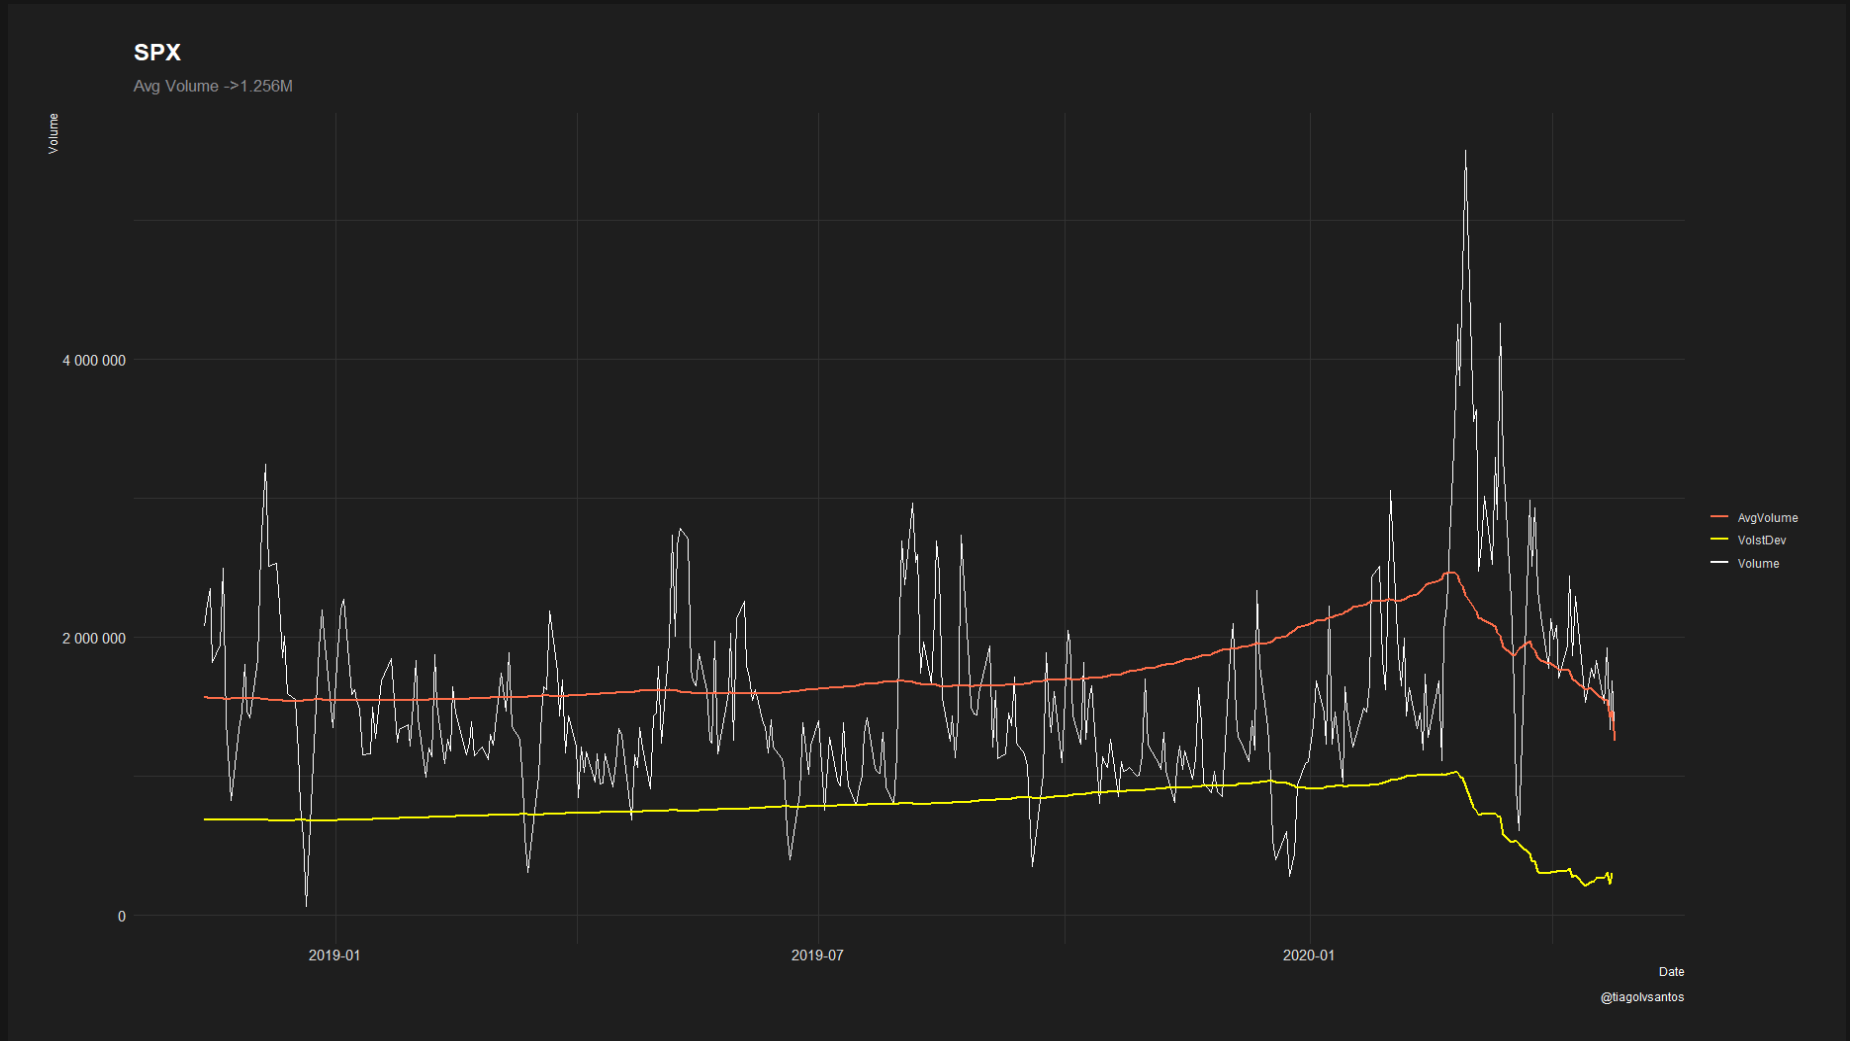The image size is (1850, 1041).
Task: Click the subtitle 'Avg Volume ->1.256M'
Action: [x=213, y=86]
